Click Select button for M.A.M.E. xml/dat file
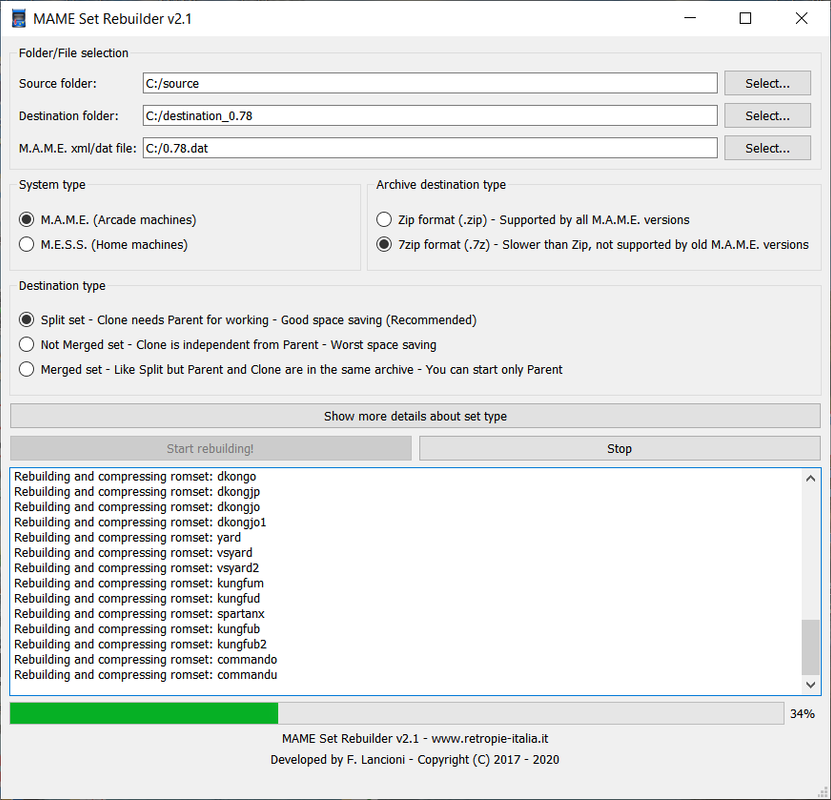The height and width of the screenshot is (800, 831). point(767,148)
